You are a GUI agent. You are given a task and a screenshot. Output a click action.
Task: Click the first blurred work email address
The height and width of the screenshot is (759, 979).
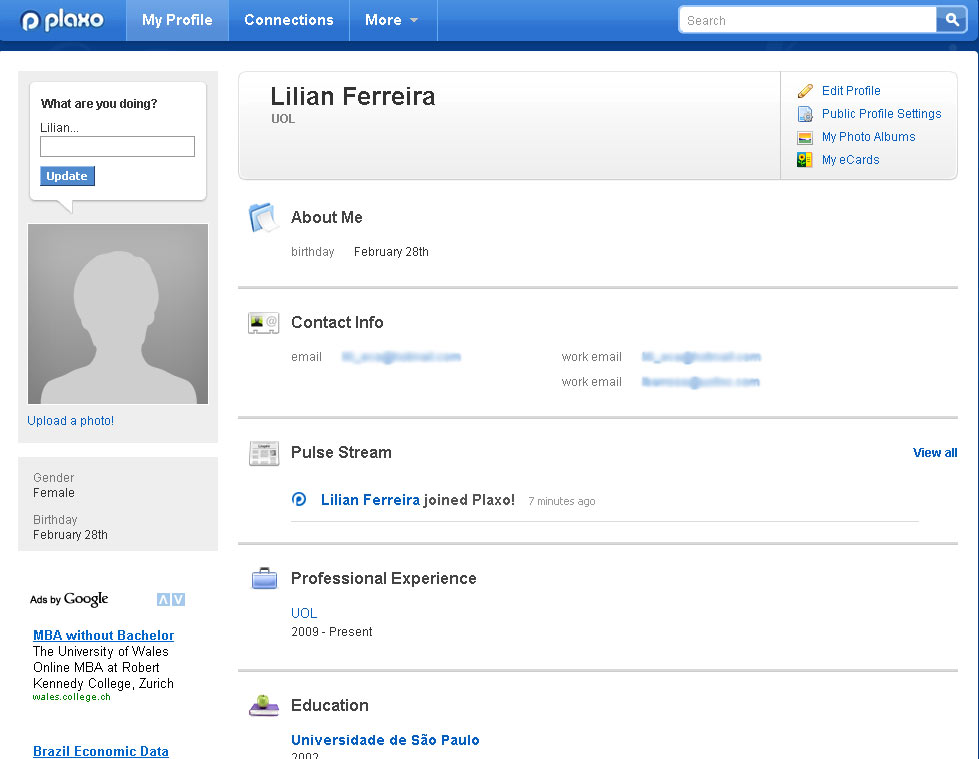click(x=701, y=357)
